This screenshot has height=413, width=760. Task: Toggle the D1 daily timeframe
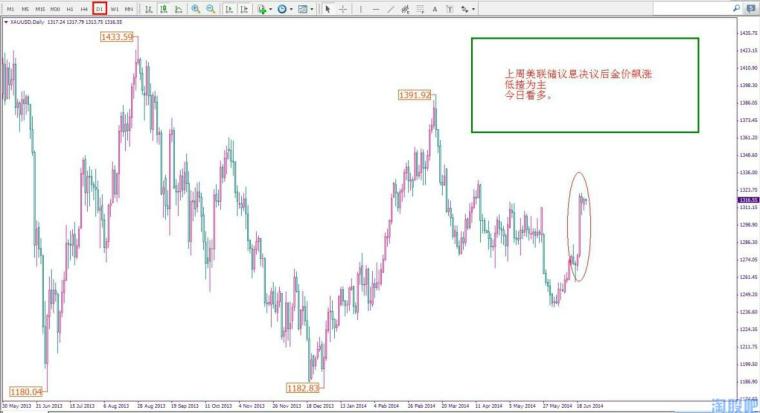(x=99, y=9)
